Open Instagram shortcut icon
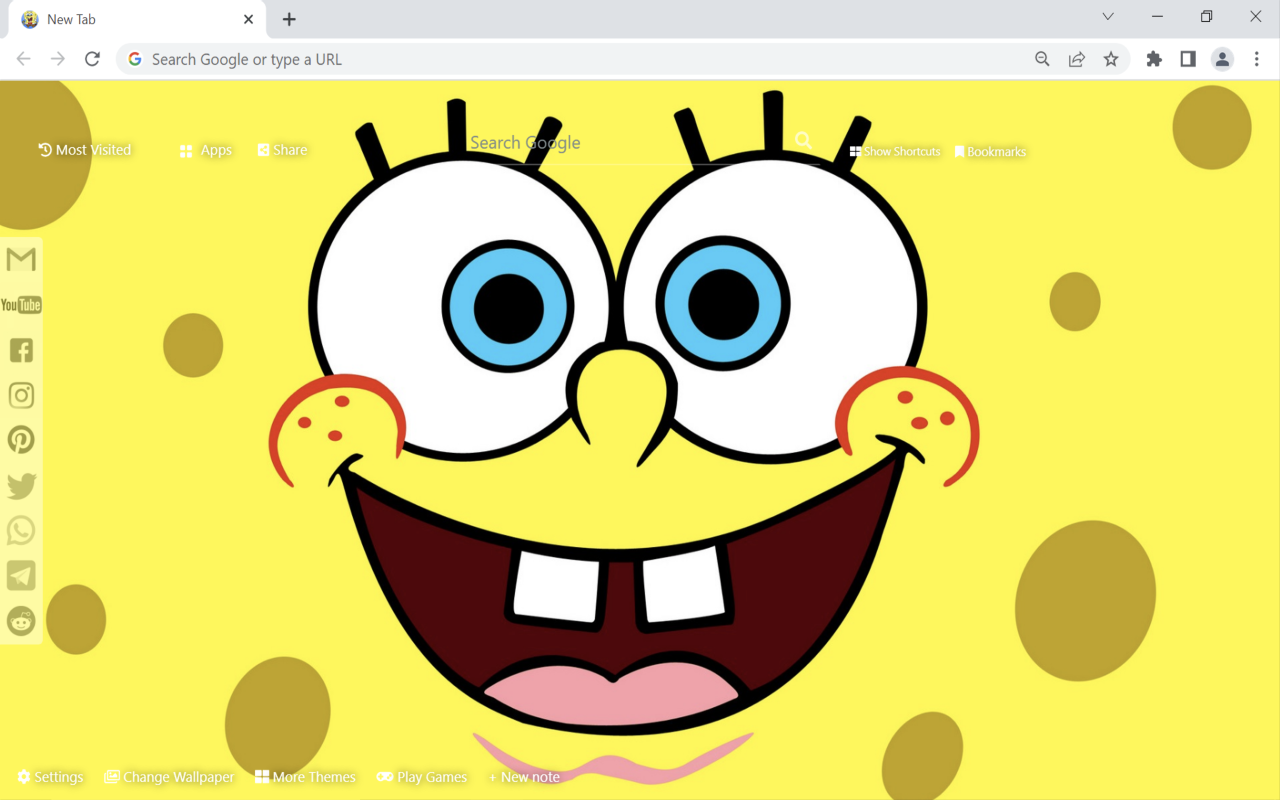This screenshot has width=1280, height=800. (x=21, y=395)
